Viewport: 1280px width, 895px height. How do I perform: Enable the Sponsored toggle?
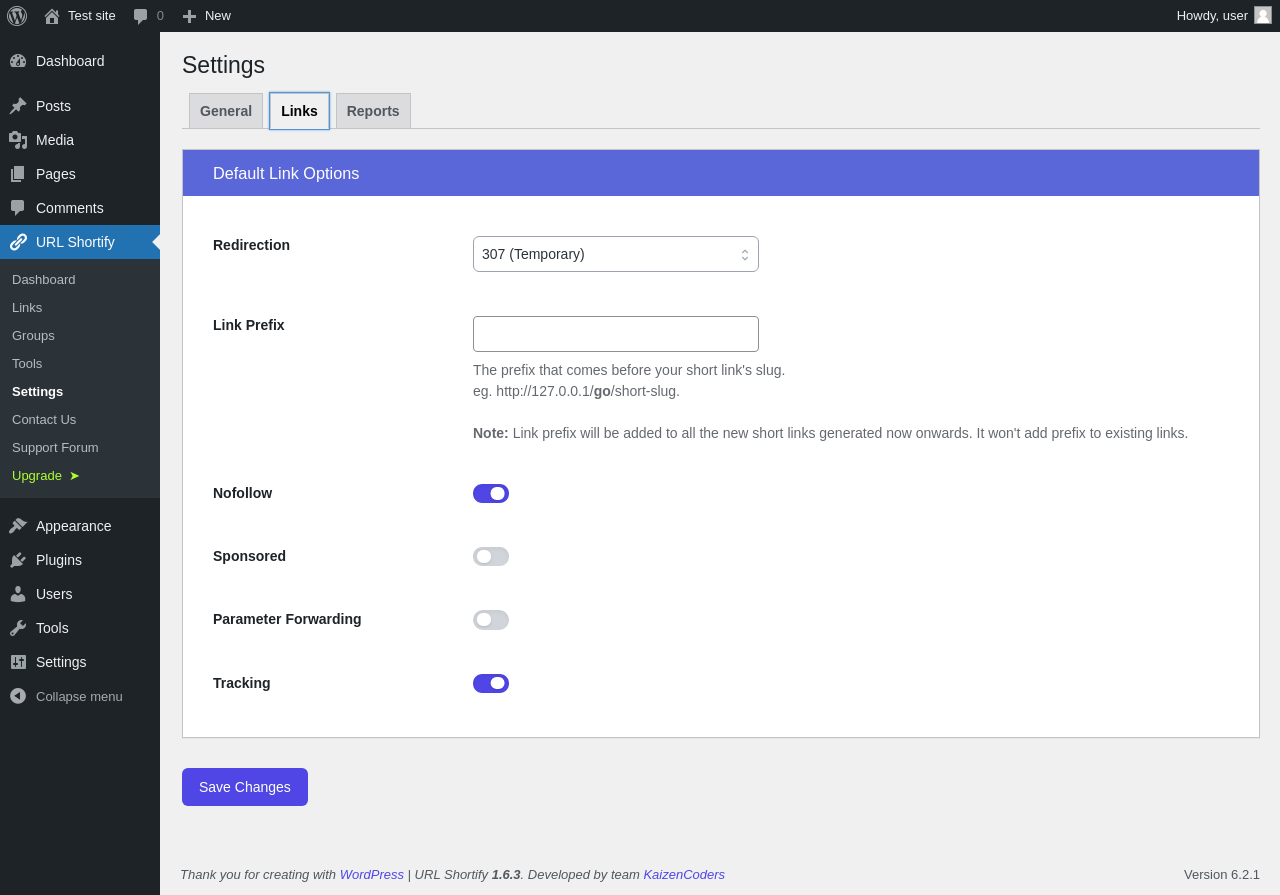(491, 556)
